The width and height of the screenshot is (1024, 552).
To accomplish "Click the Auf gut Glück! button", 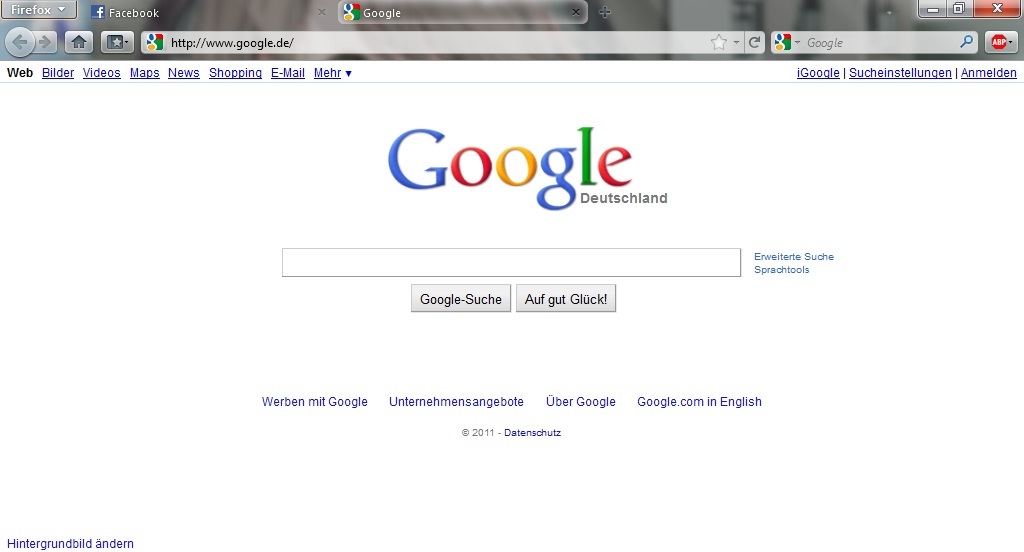I will 566,299.
